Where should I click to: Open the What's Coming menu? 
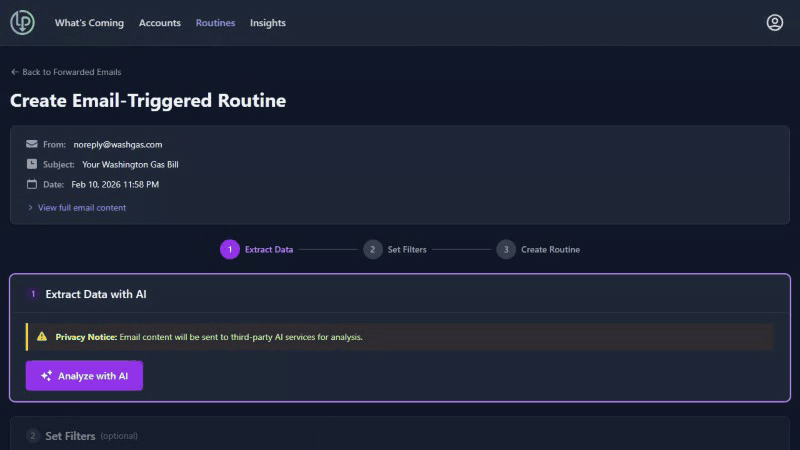pos(89,23)
